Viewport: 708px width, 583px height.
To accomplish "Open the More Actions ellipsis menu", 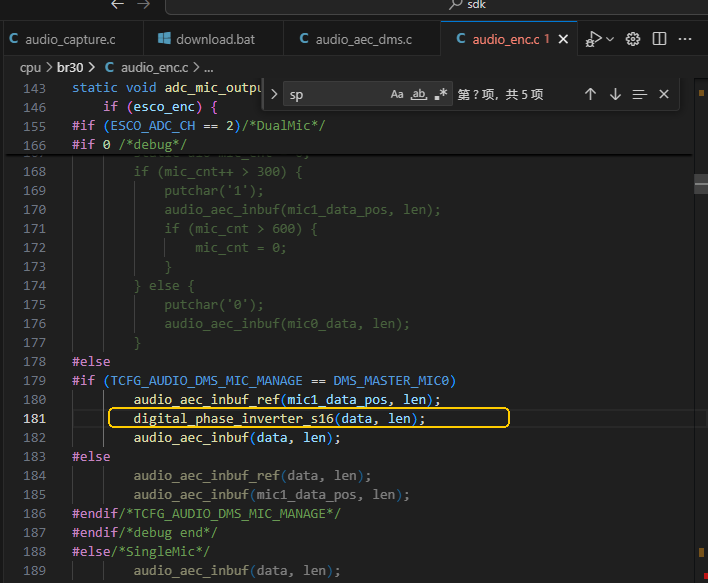I will [x=685, y=39].
